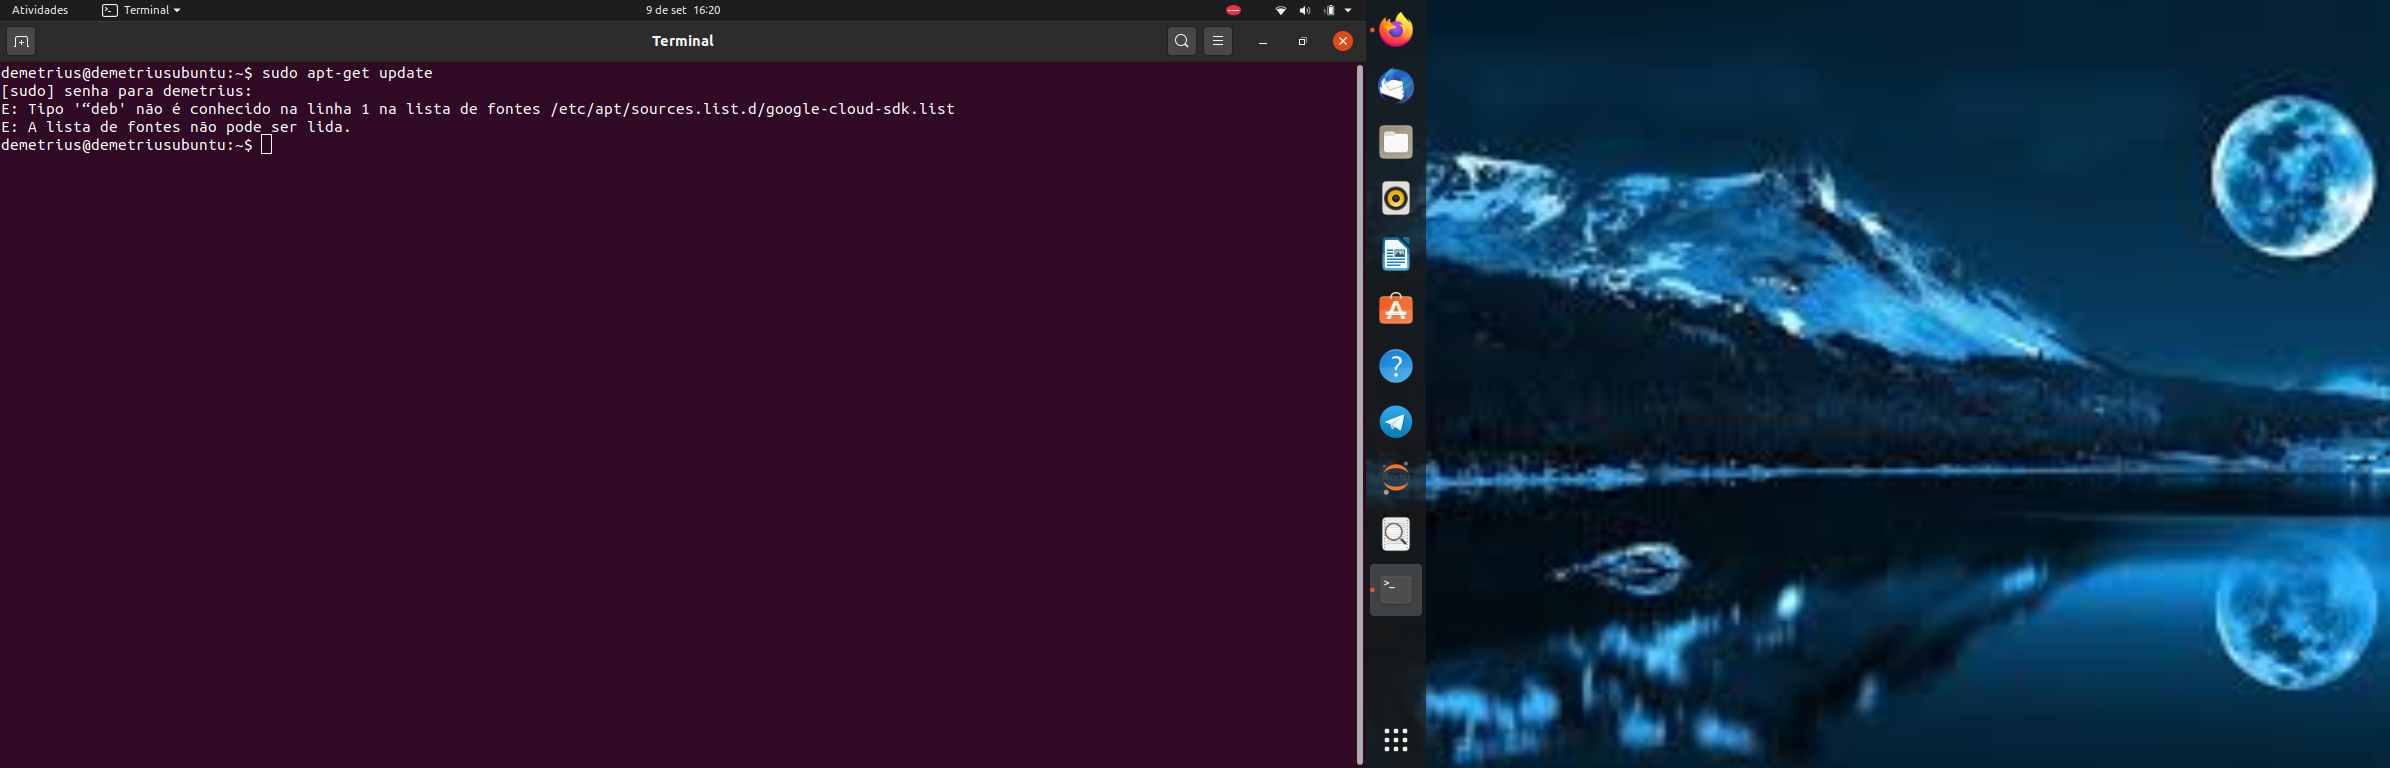Click the red do-not-disturb indicator
The width and height of the screenshot is (2390, 768).
(1233, 10)
